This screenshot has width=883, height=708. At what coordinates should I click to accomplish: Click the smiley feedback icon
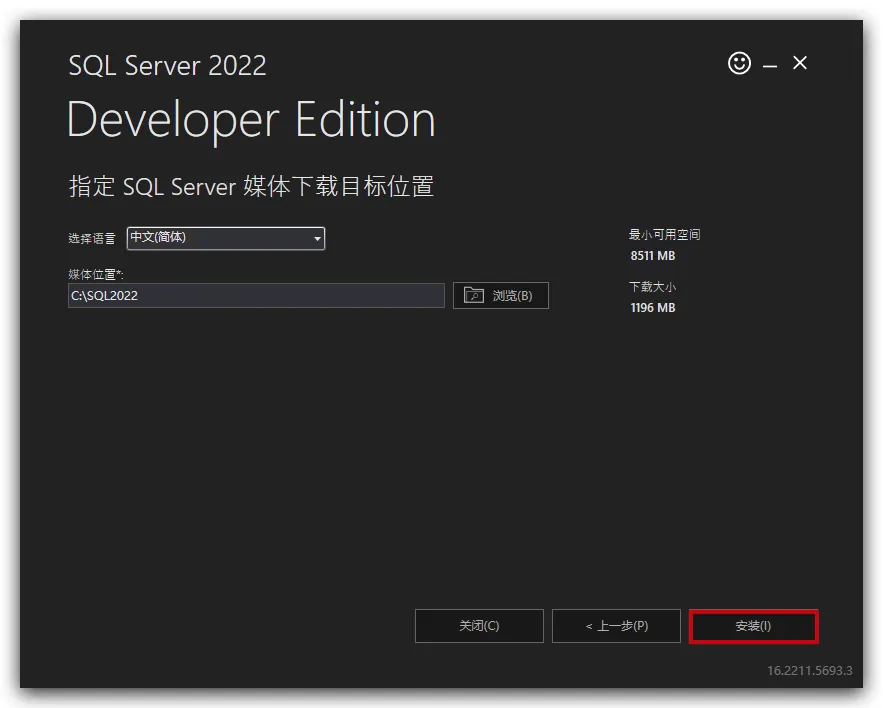tap(739, 63)
